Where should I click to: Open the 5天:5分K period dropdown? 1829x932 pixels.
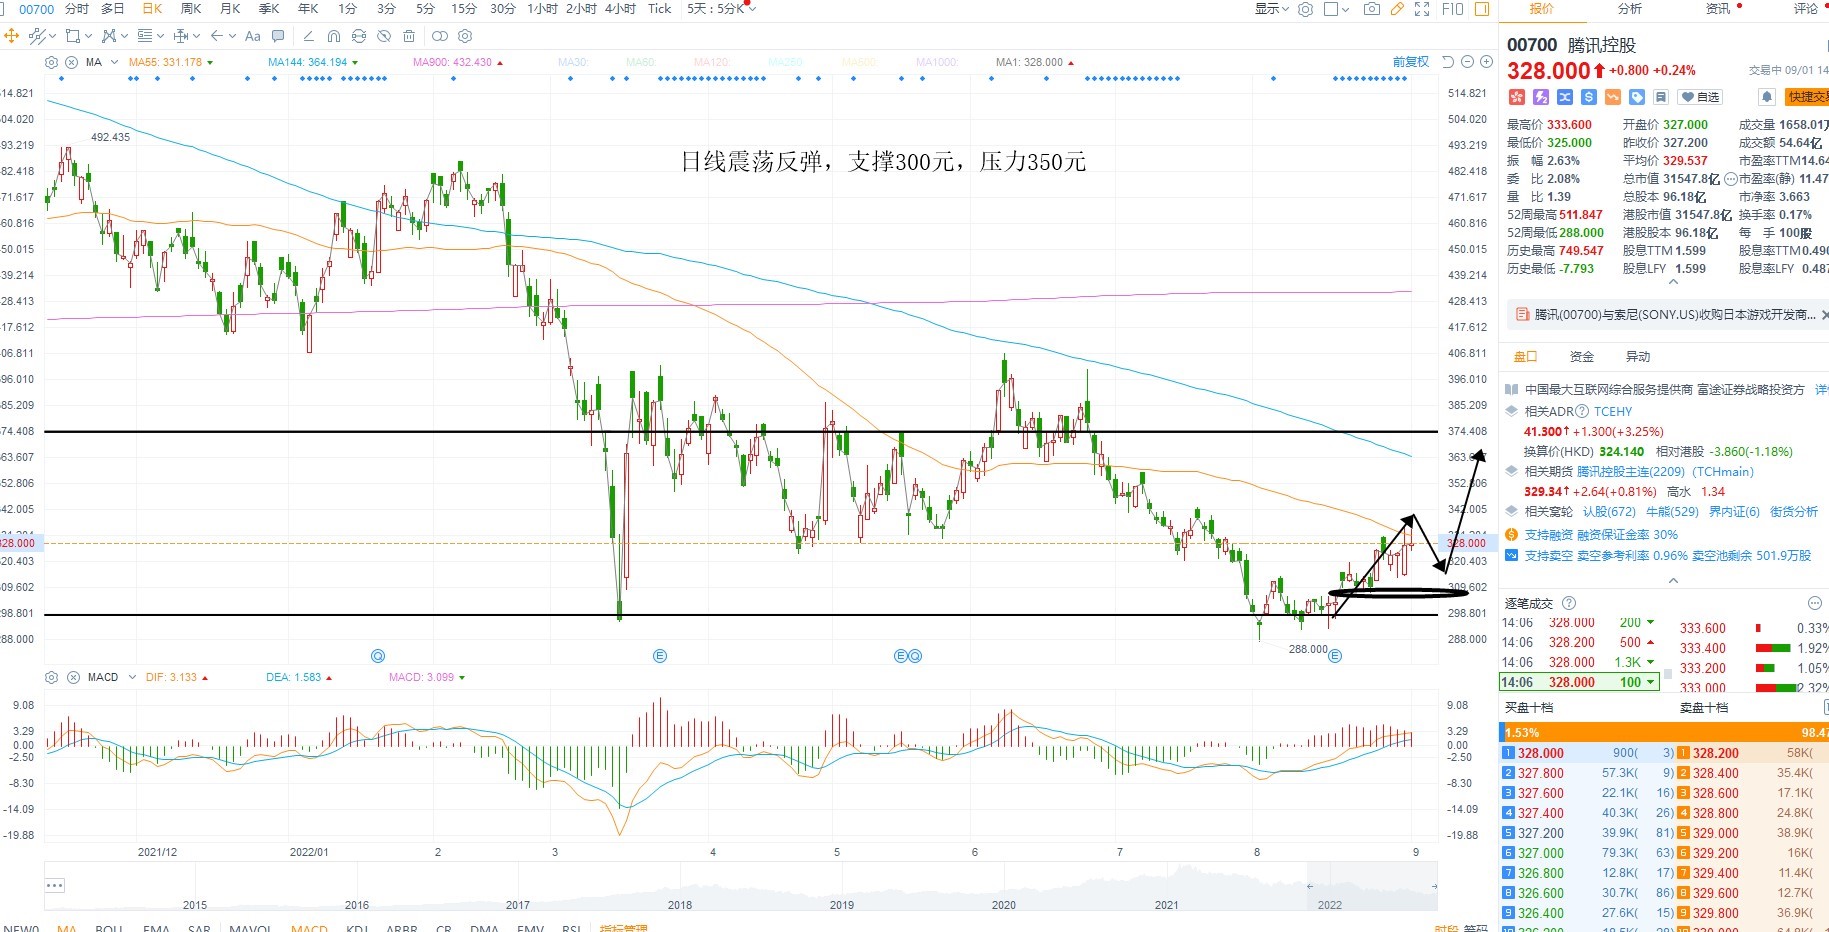pyautogui.click(x=721, y=9)
